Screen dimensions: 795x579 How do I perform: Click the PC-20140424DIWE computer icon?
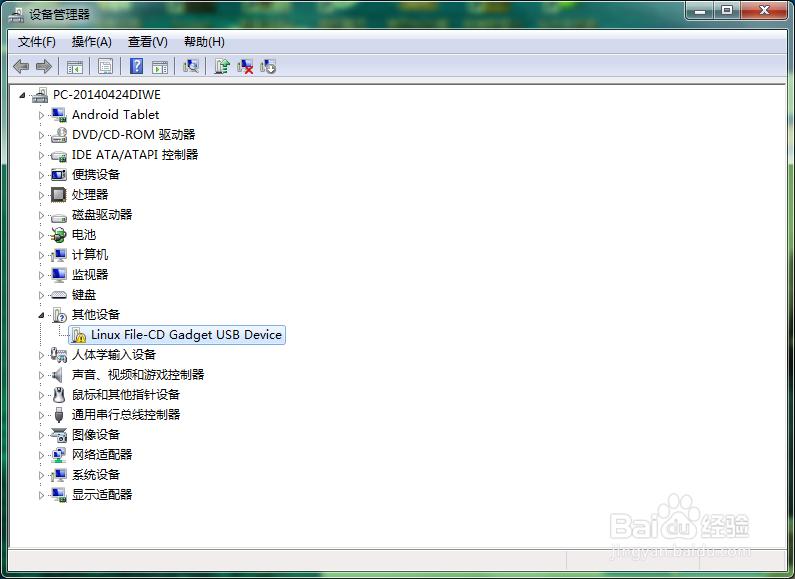(x=40, y=95)
